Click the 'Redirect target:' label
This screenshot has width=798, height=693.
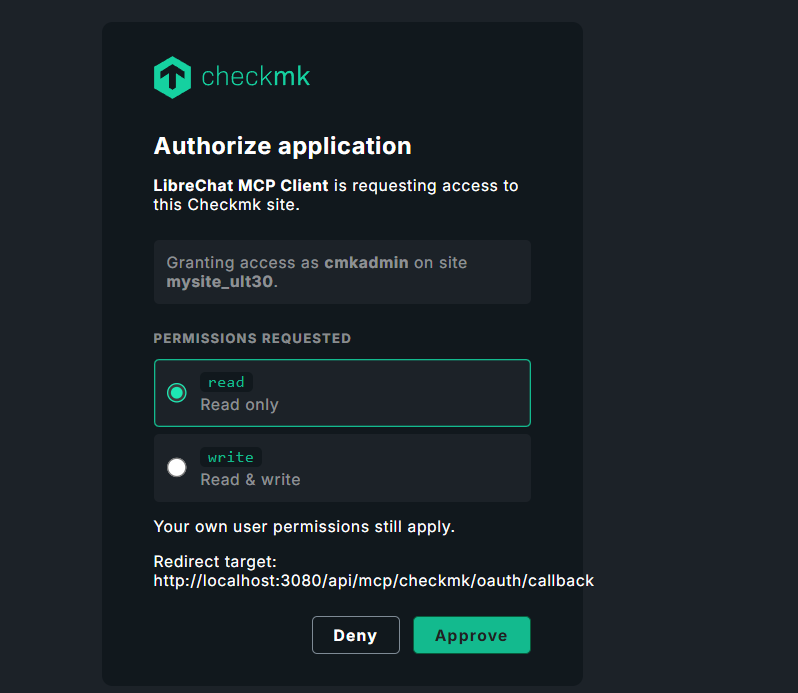(x=215, y=562)
